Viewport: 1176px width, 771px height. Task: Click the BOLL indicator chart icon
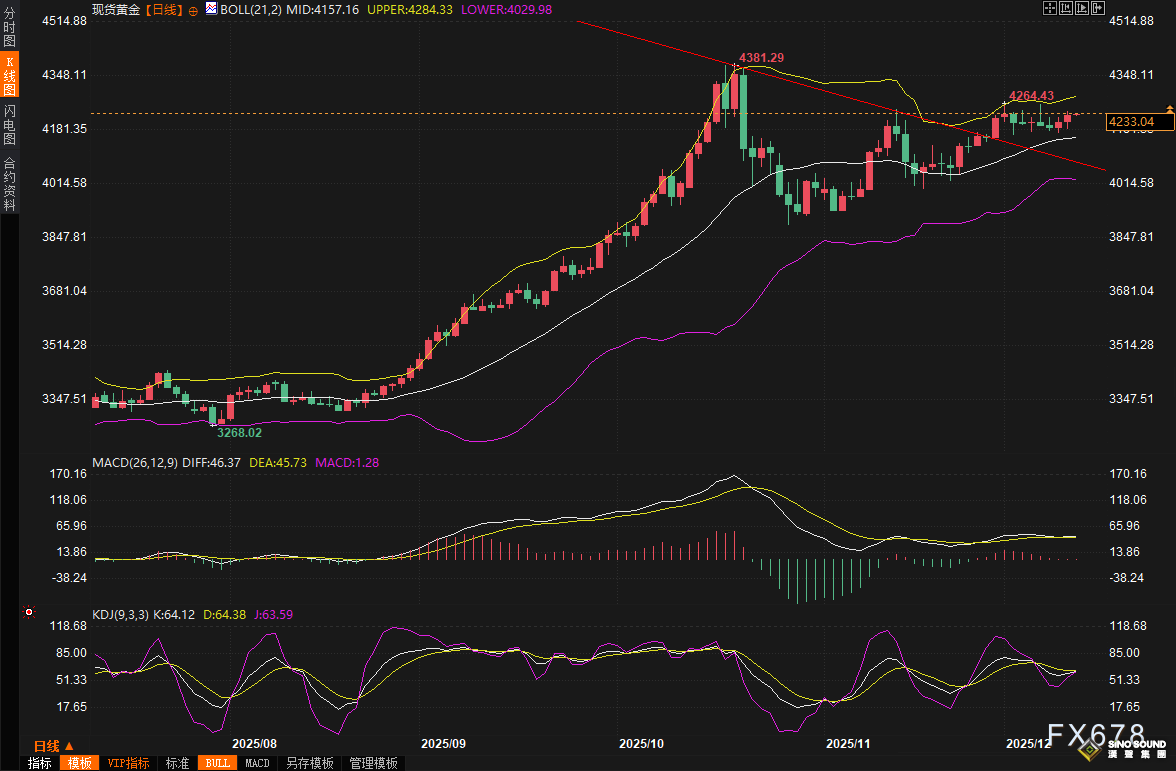tap(210, 9)
